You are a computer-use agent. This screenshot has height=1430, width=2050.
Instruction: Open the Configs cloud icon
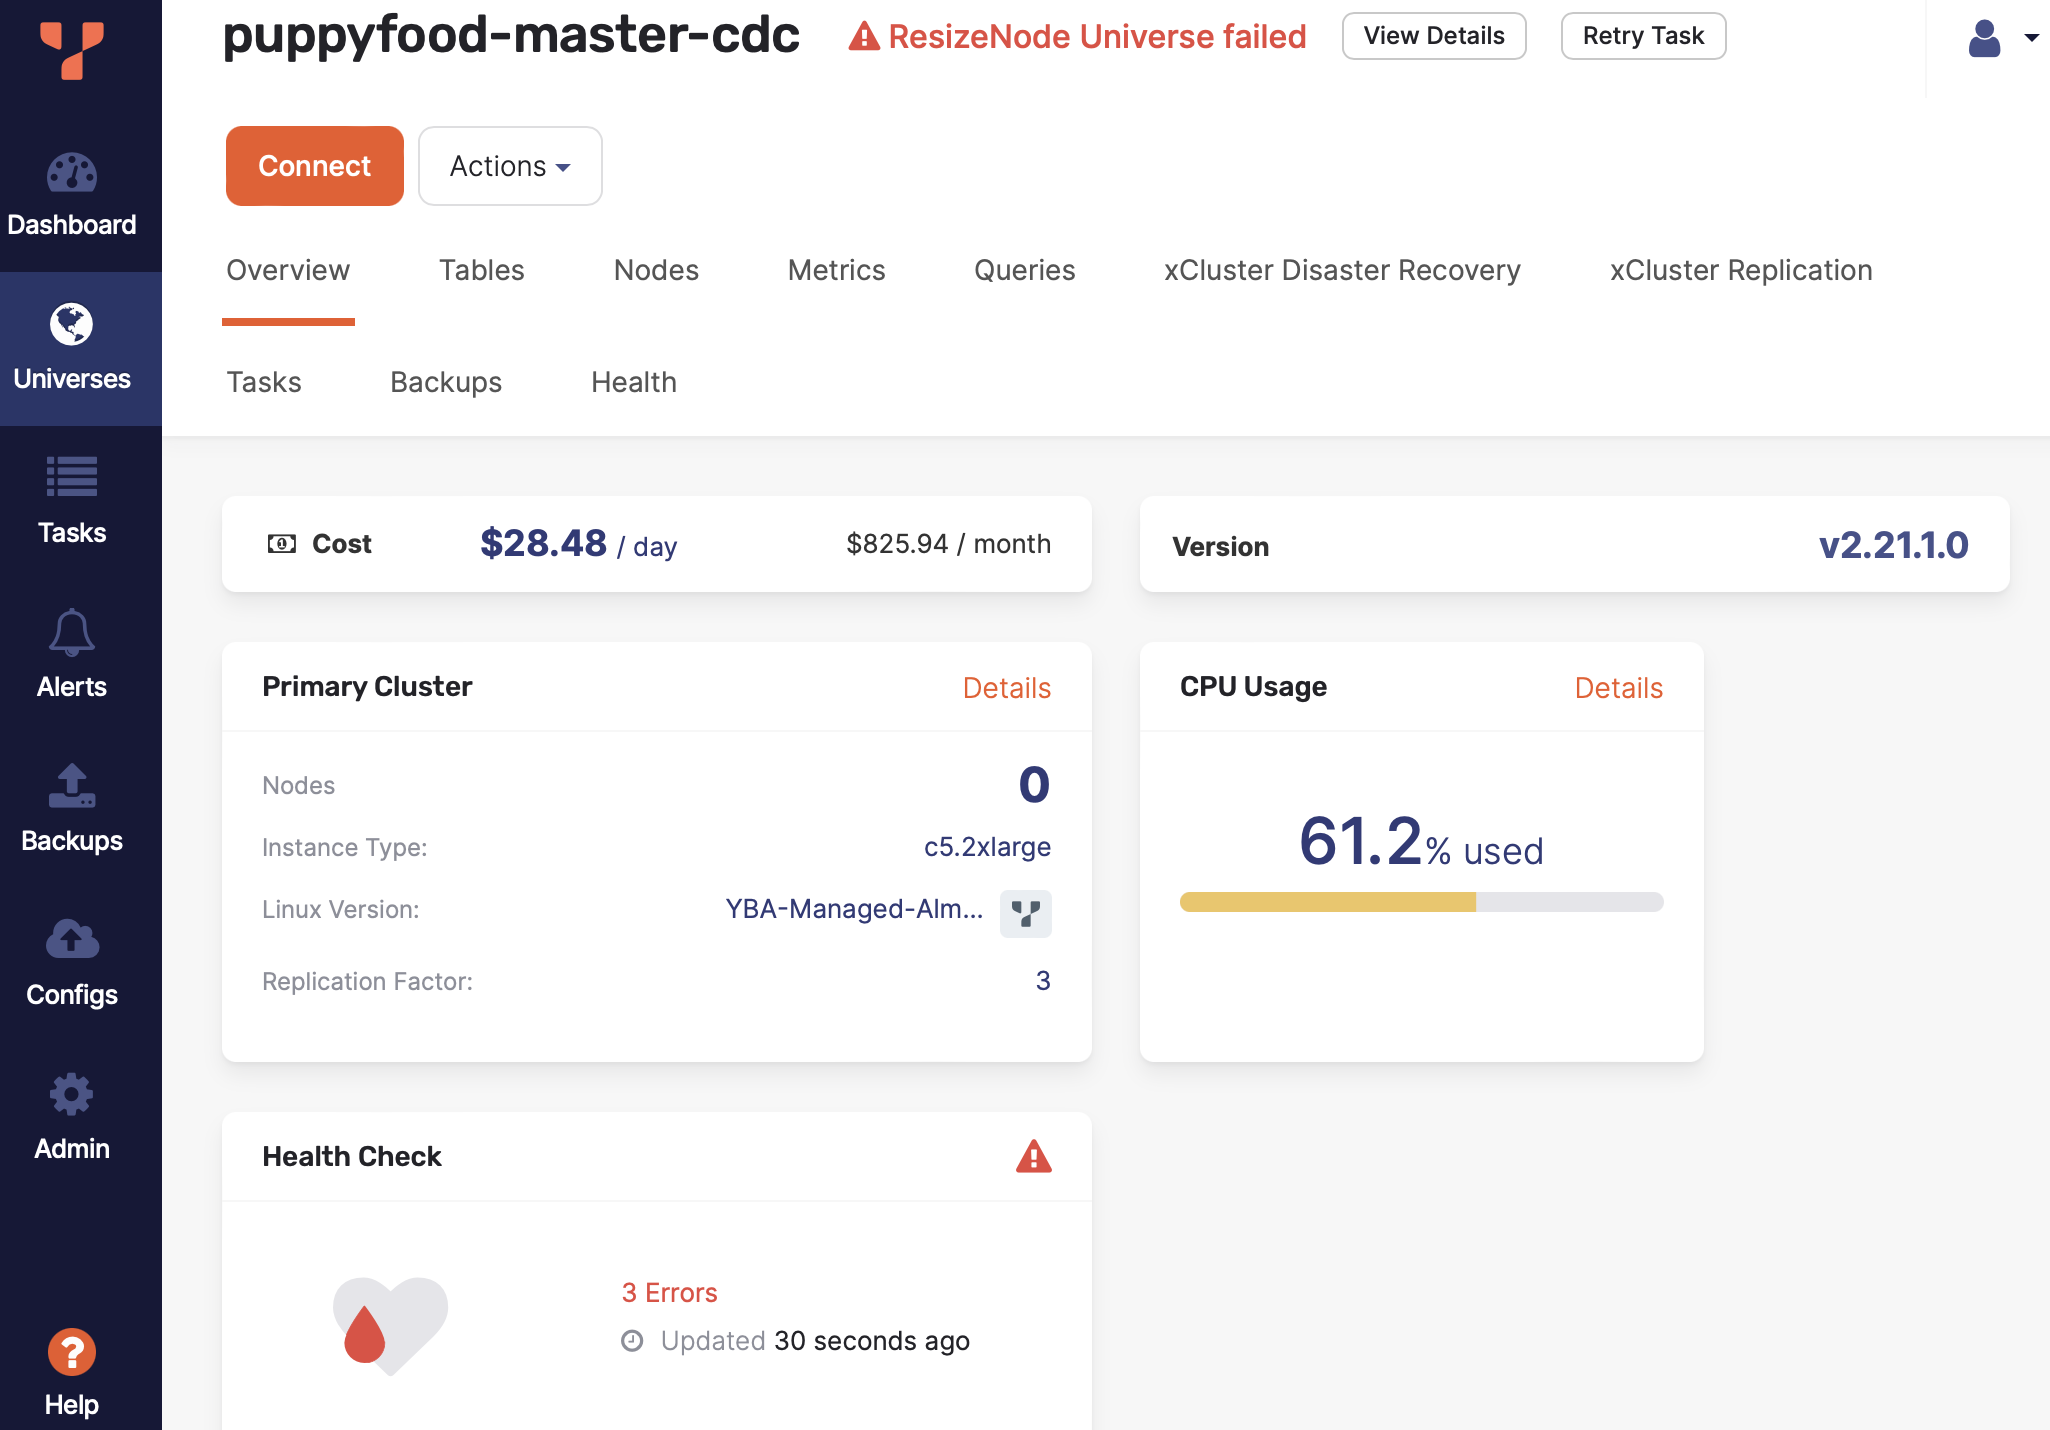(71, 939)
